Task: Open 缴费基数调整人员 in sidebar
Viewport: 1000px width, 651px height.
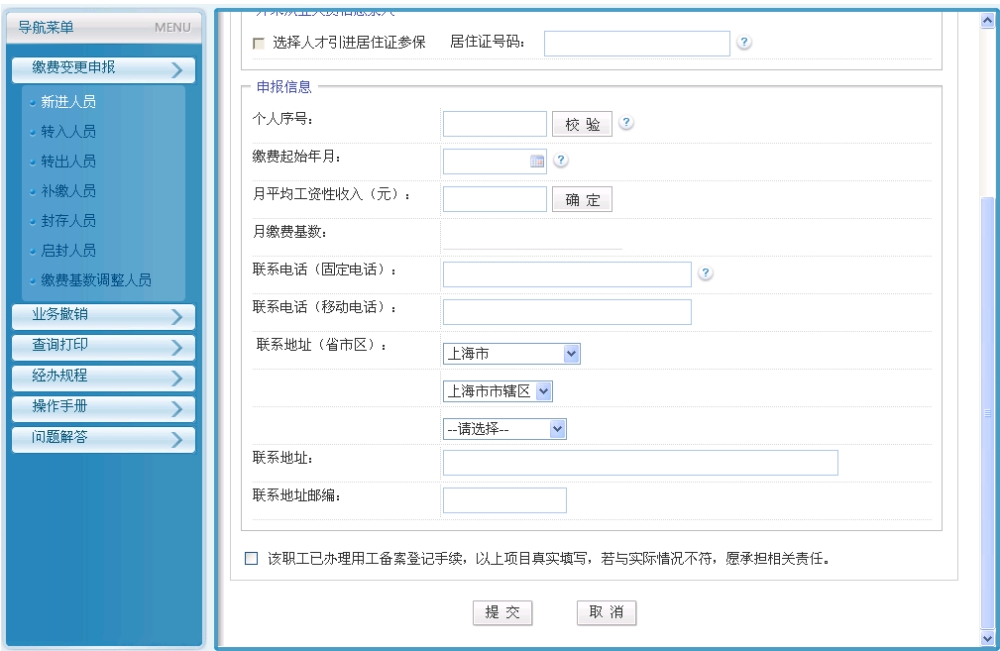Action: pos(96,280)
